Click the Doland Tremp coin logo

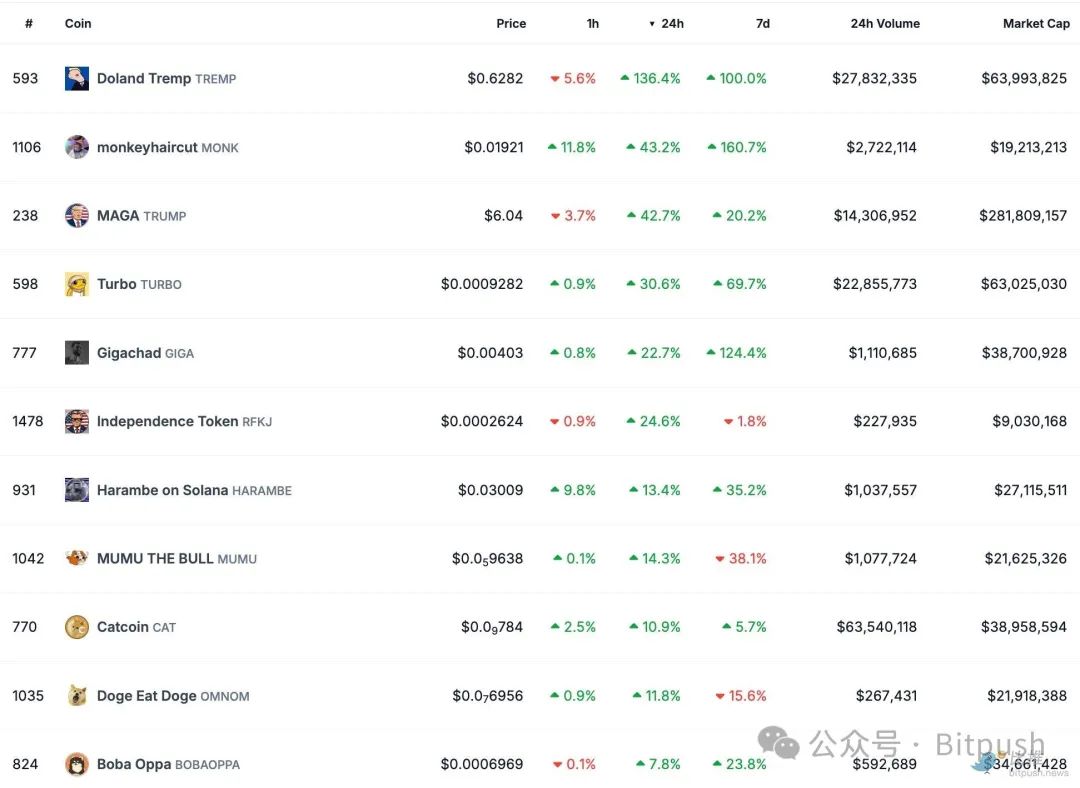pyautogui.click(x=76, y=79)
